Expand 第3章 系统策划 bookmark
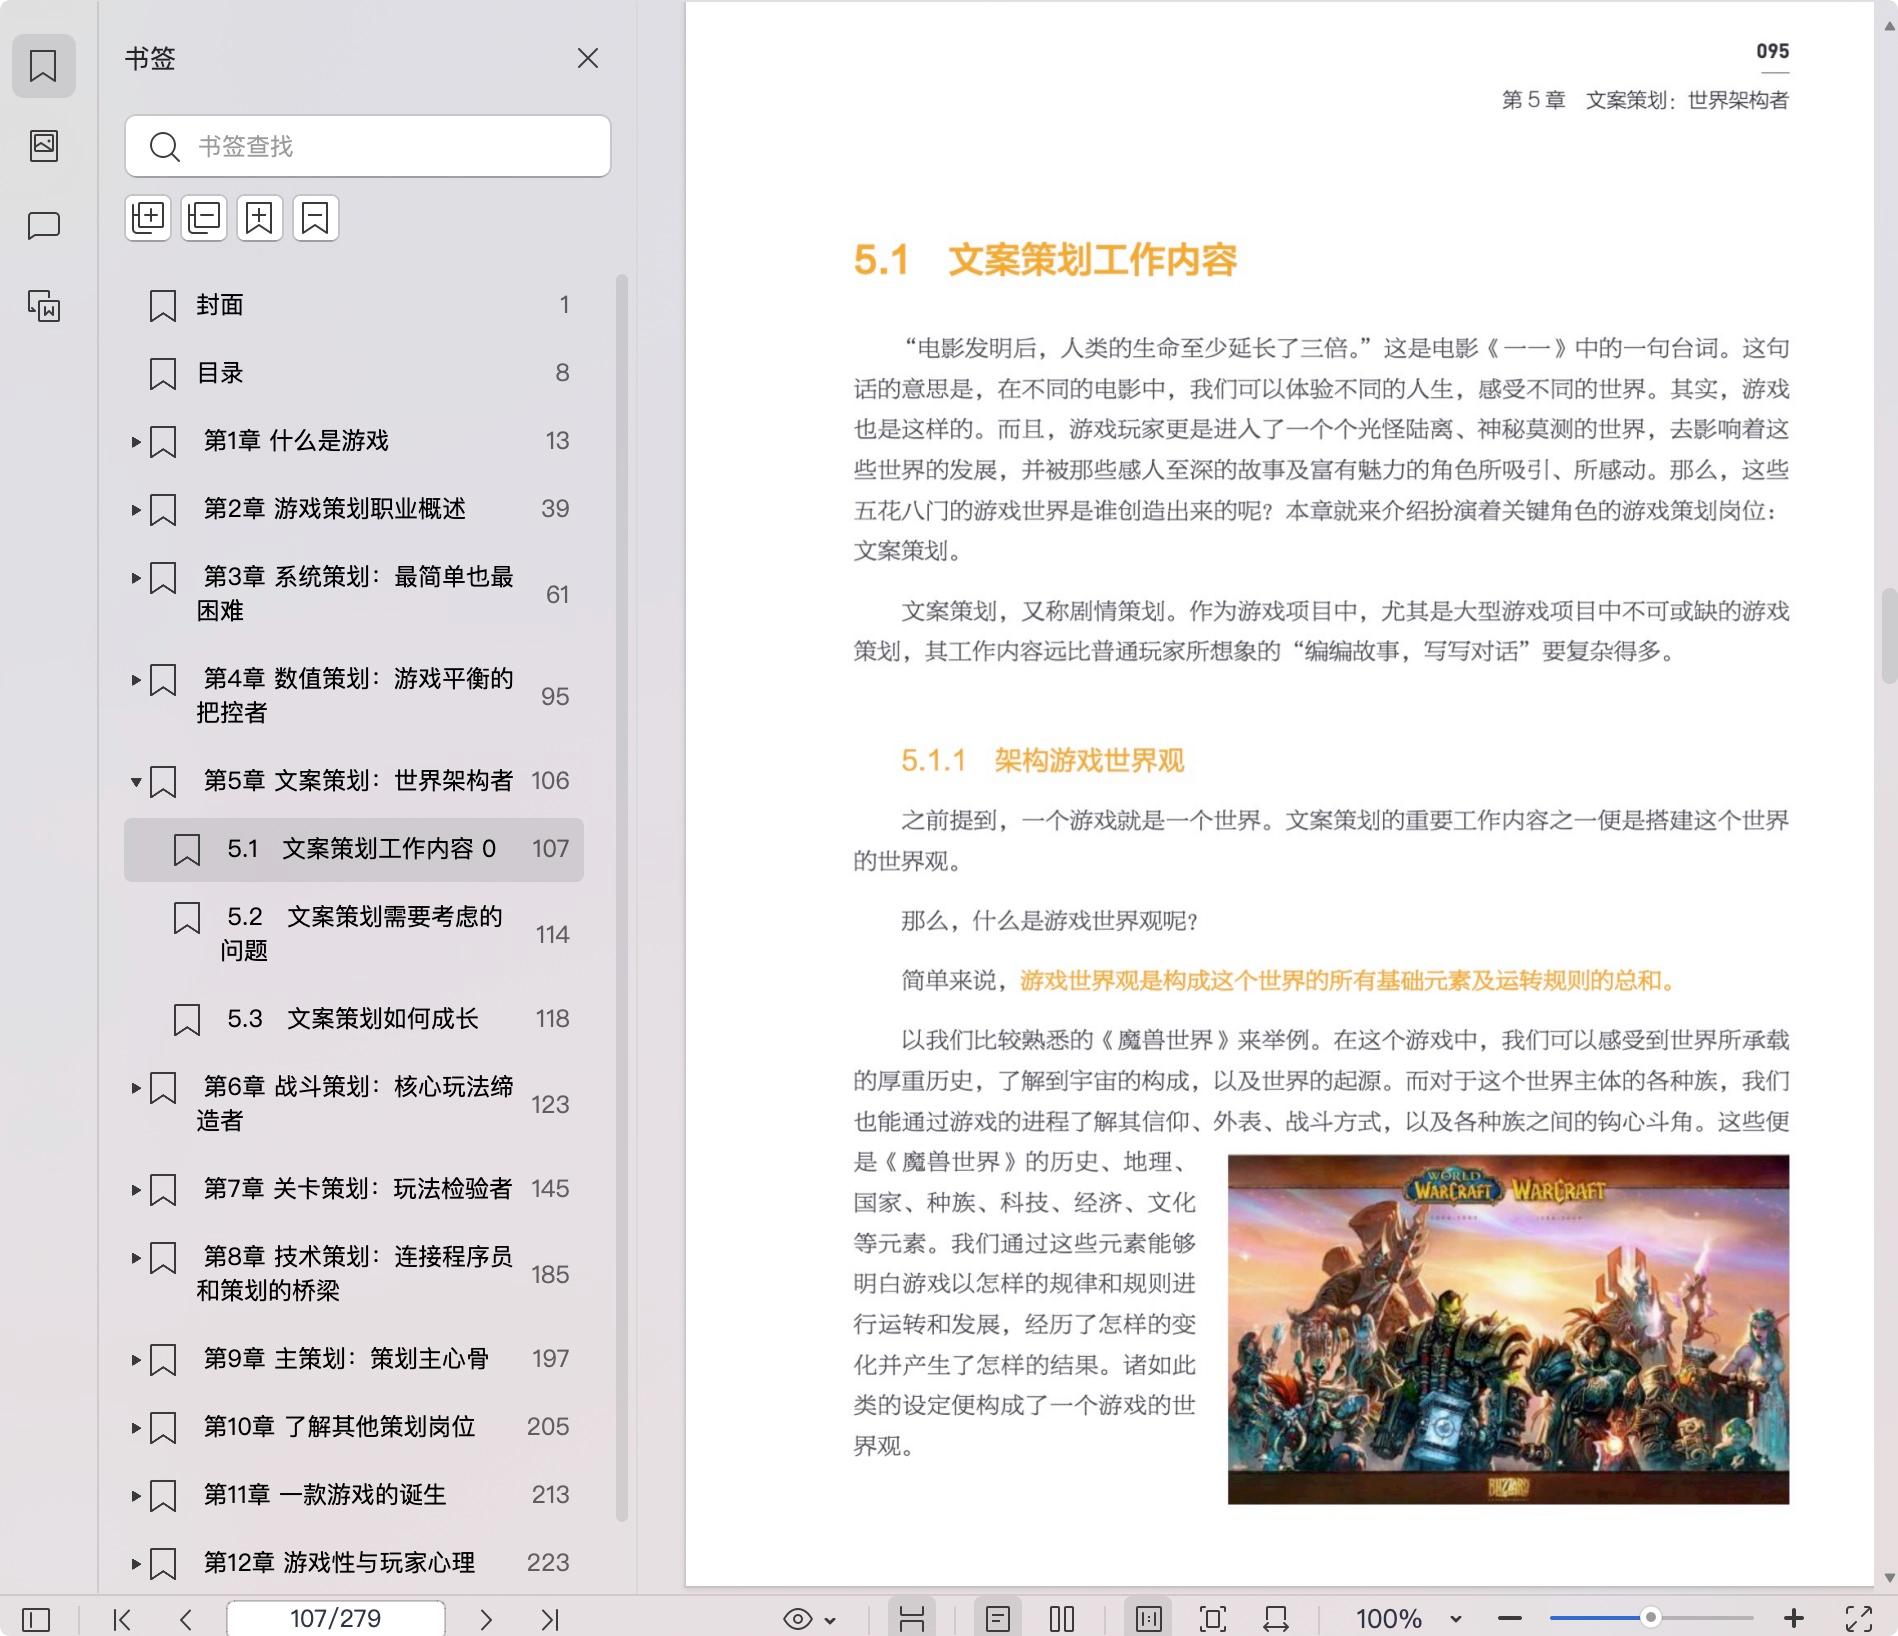Viewport: 1898px width, 1636px height. (136, 577)
